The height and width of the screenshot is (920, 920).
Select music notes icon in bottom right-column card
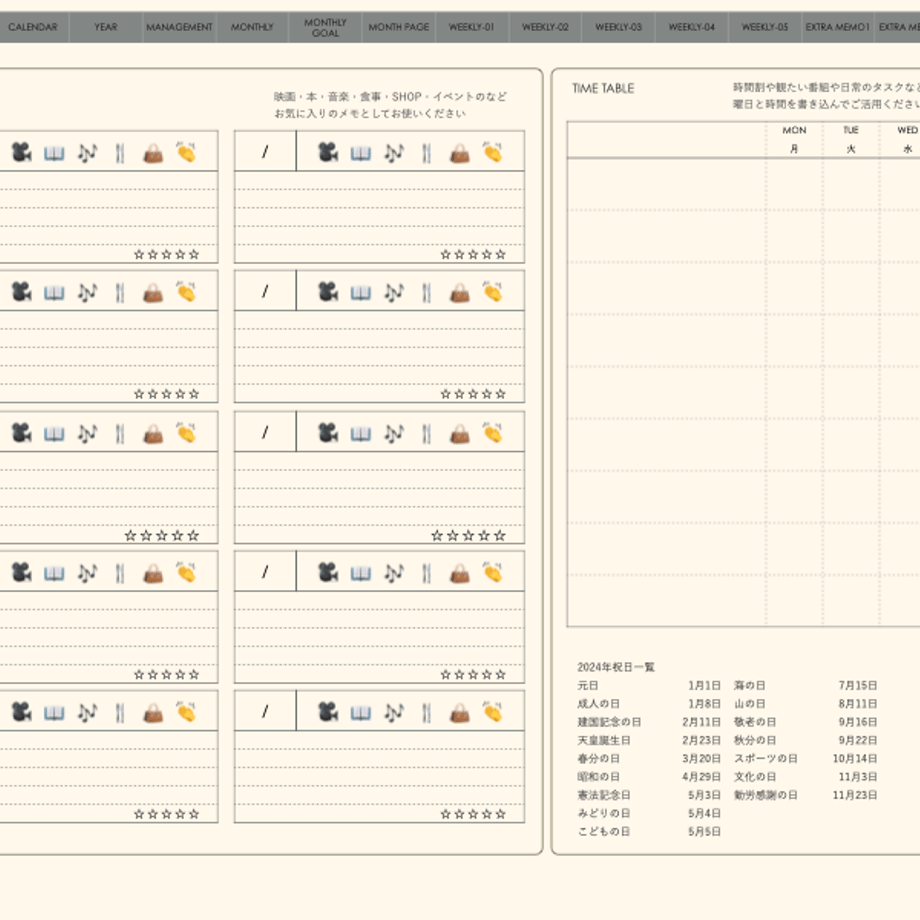click(x=394, y=712)
